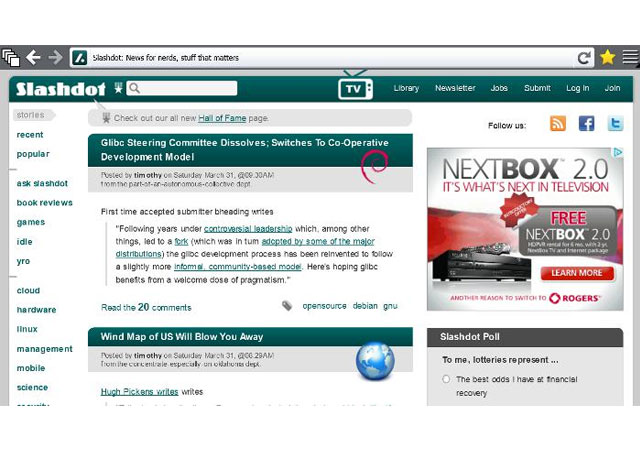
Task: Open games section
Action: [31, 222]
